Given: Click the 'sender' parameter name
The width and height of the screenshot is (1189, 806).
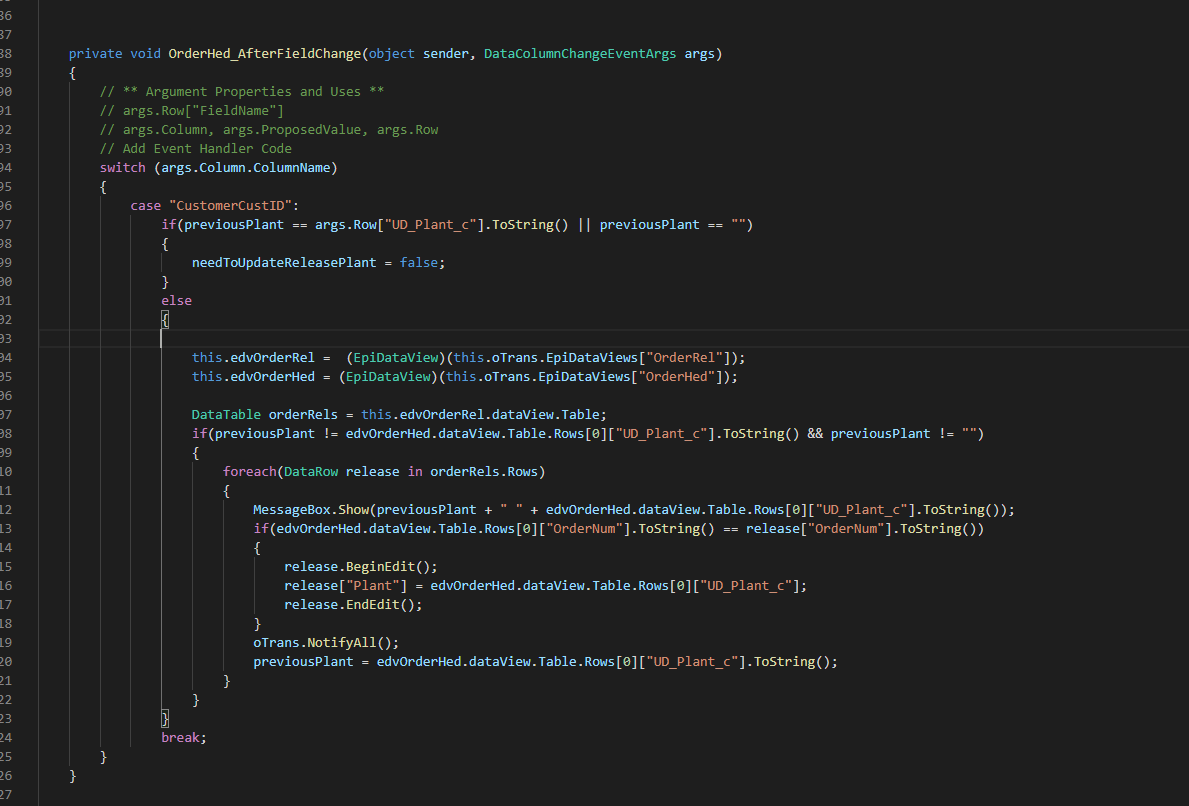Looking at the screenshot, I should point(446,54).
